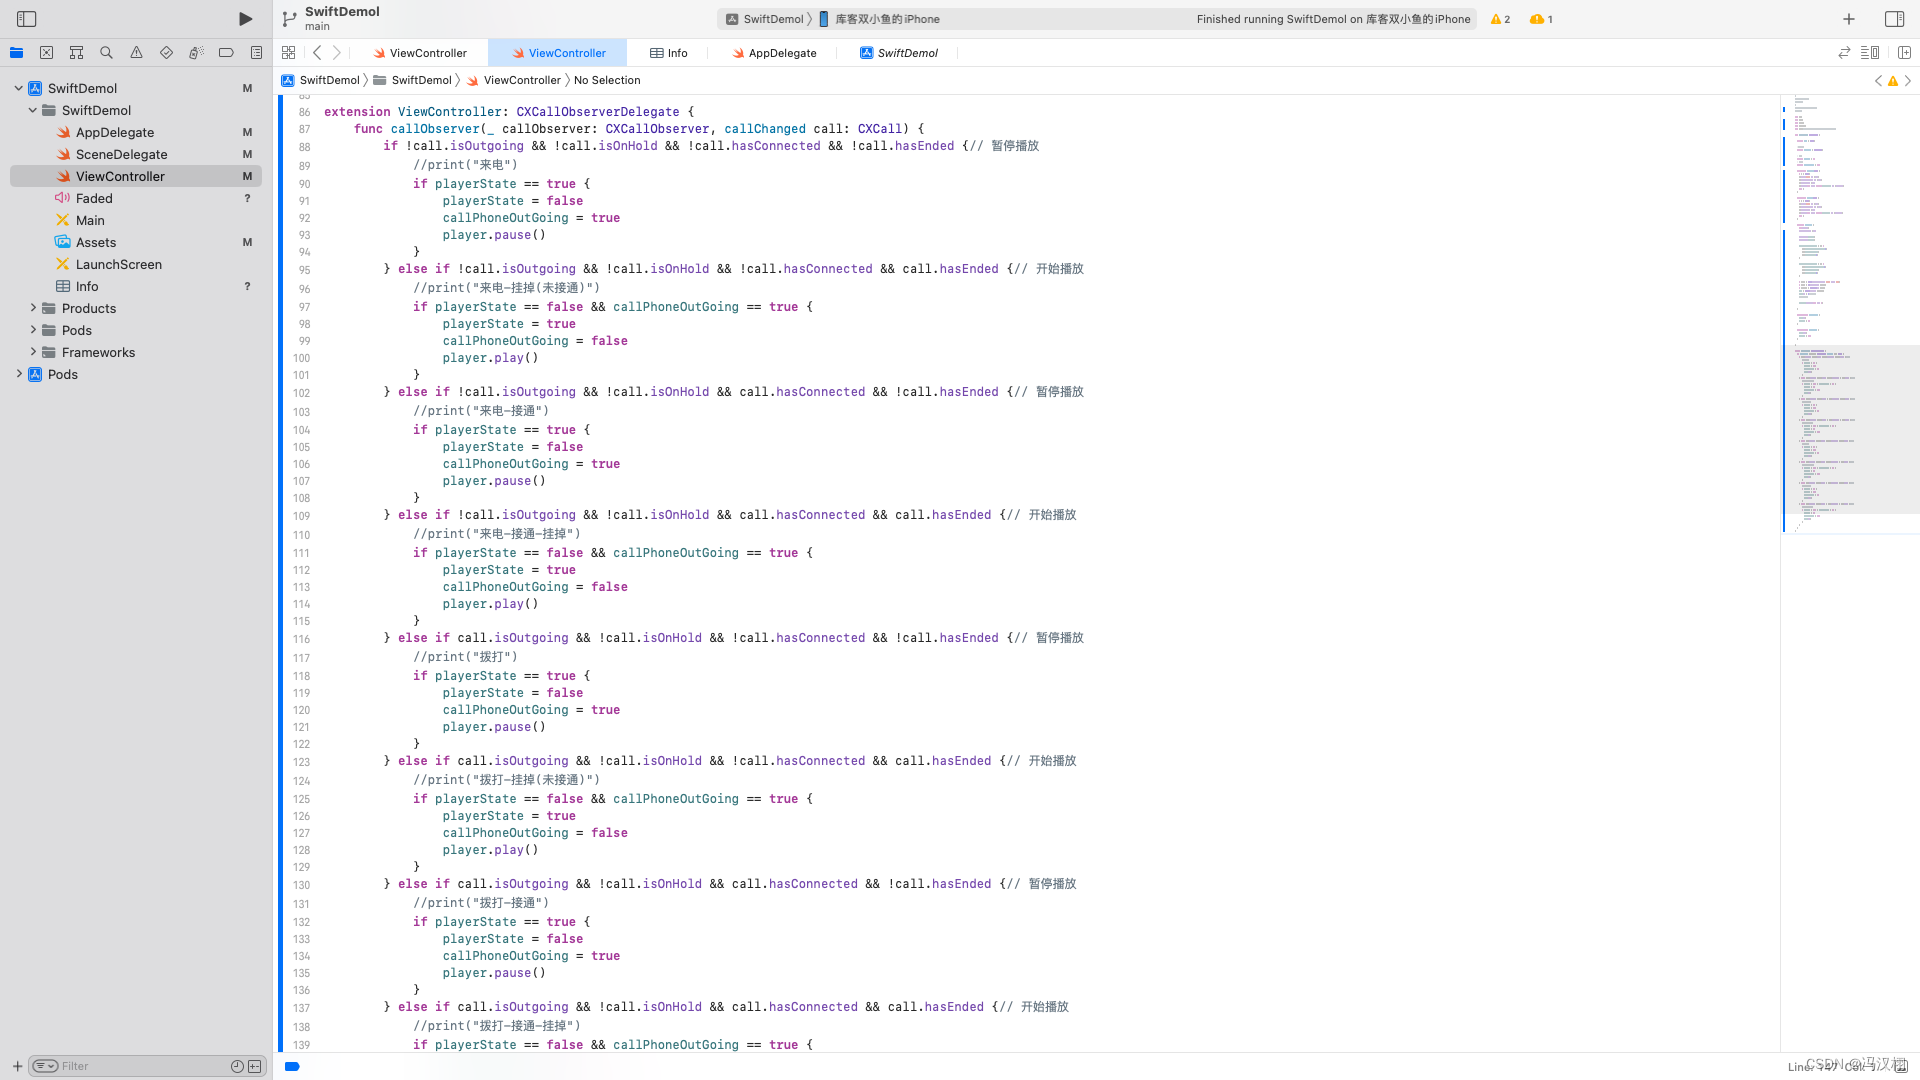Select the iPhone run destination

pos(879,19)
